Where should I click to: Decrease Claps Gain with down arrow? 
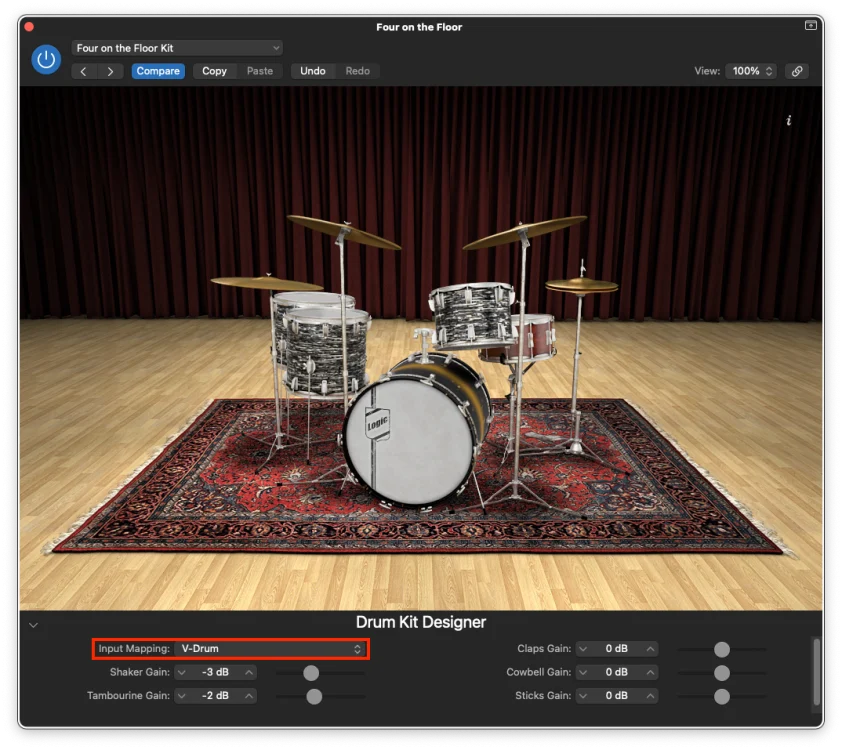583,649
